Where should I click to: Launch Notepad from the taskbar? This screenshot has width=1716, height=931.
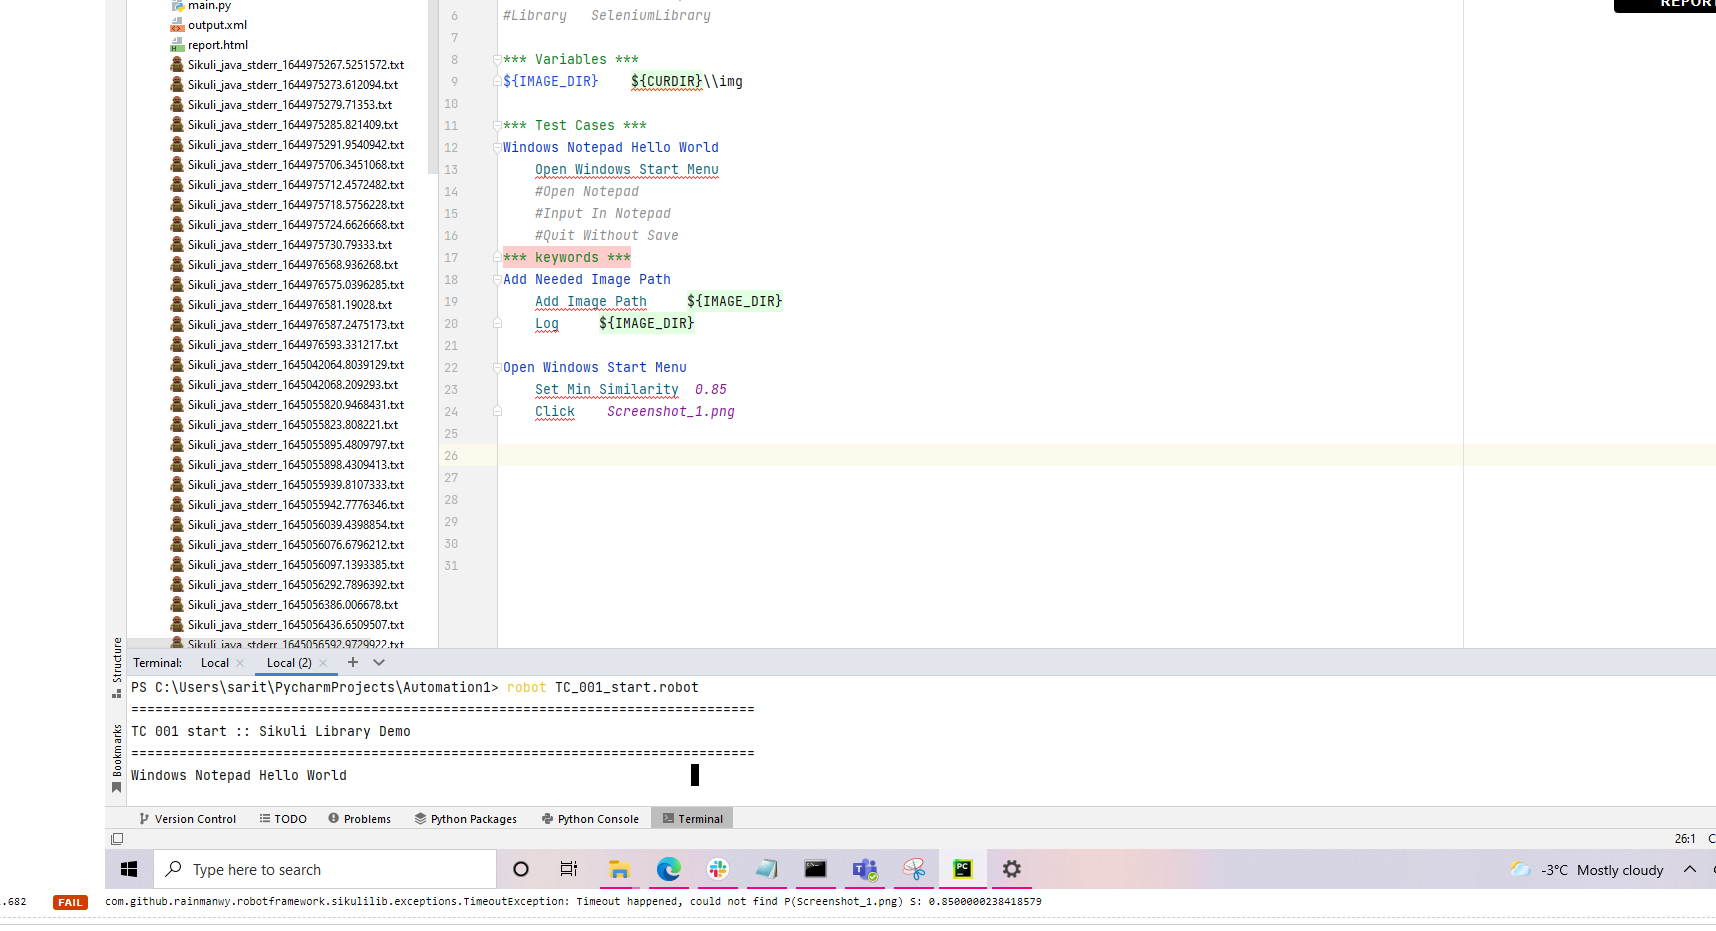click(766, 869)
